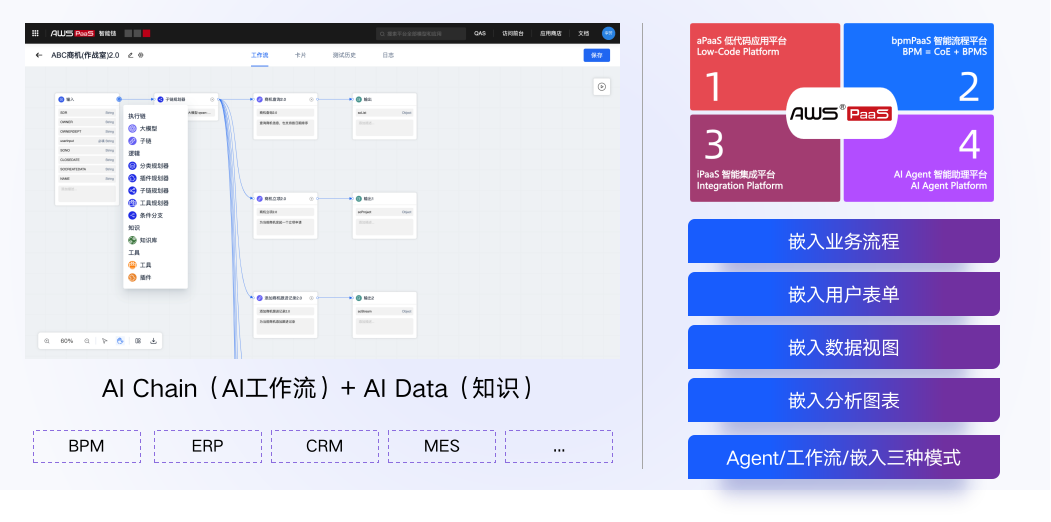The width and height of the screenshot is (1051, 522).
Task: Click the 嵌入业务流程 button
Action: pos(844,241)
